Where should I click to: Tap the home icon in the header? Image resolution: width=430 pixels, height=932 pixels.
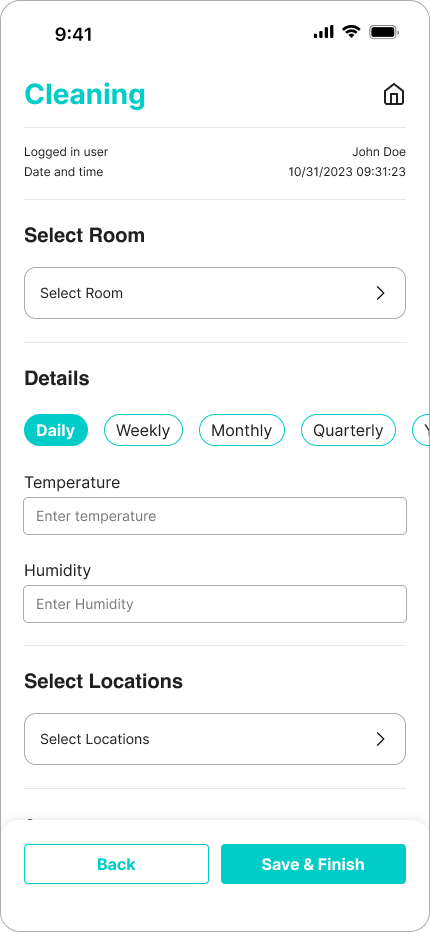[x=394, y=95]
